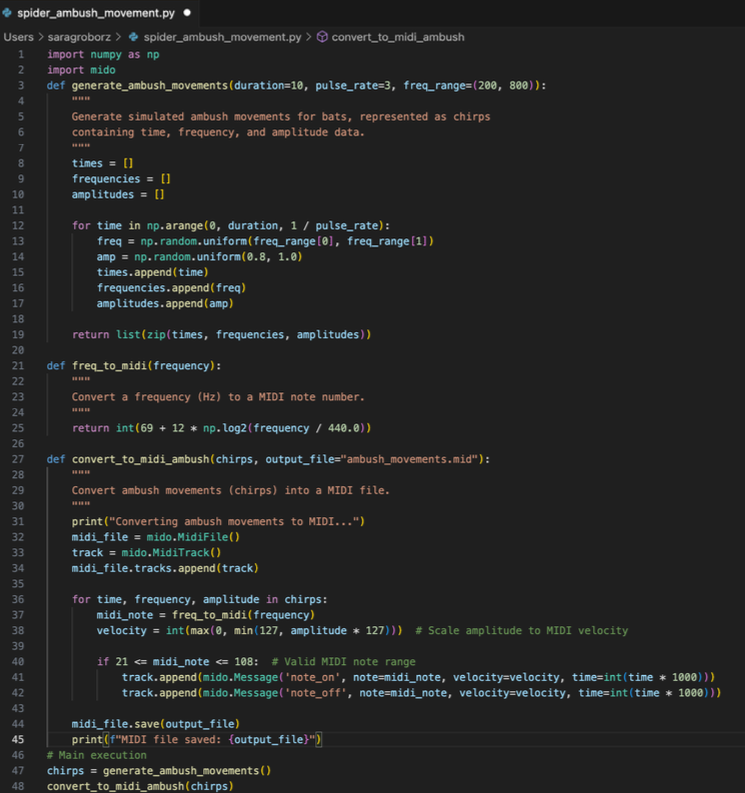745x793 pixels.
Task: Click 'return int(69 + 12 * np.log2' line
Action: coord(222,428)
